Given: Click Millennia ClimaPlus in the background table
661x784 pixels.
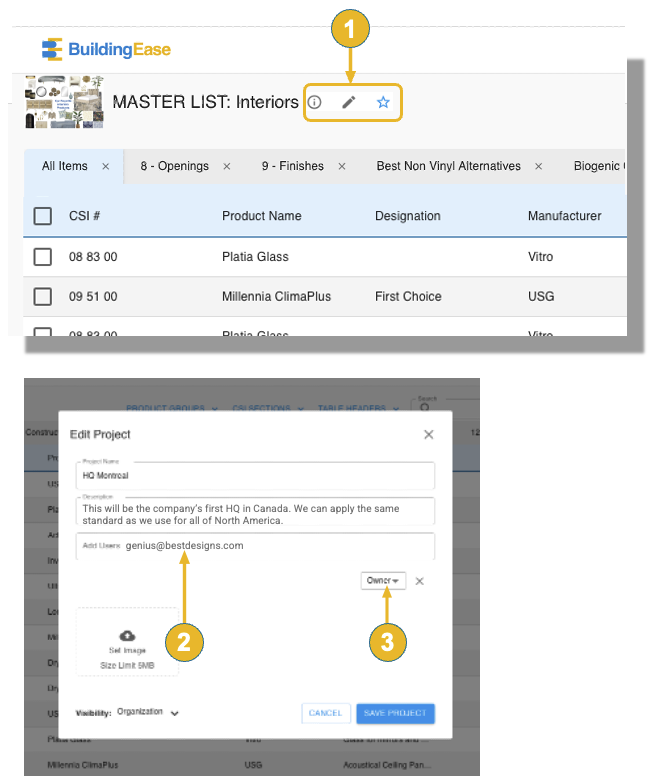Looking at the screenshot, I should click(83, 765).
